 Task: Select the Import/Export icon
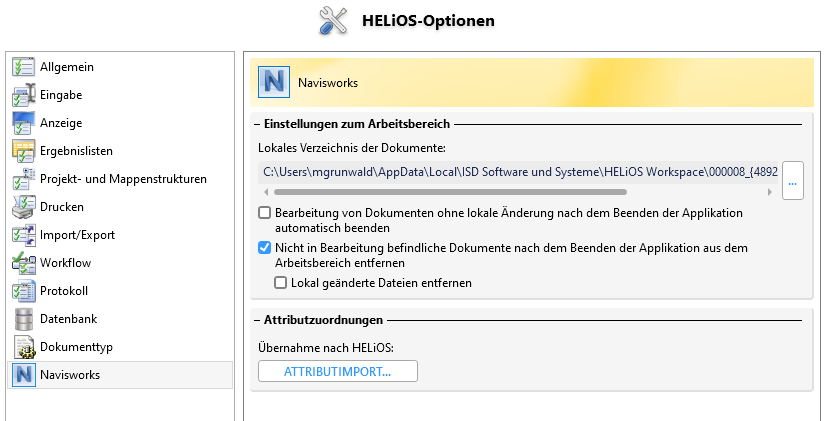[x=23, y=235]
